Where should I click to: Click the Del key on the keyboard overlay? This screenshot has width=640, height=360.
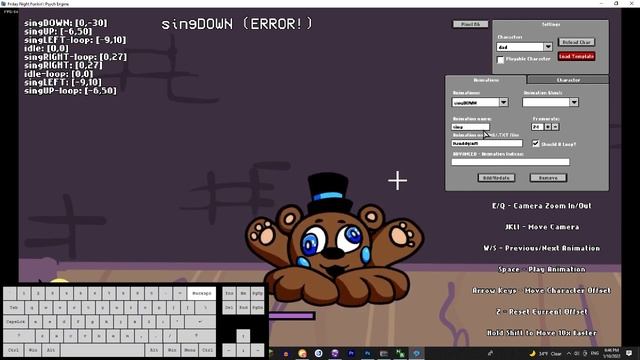pyautogui.click(x=229, y=307)
